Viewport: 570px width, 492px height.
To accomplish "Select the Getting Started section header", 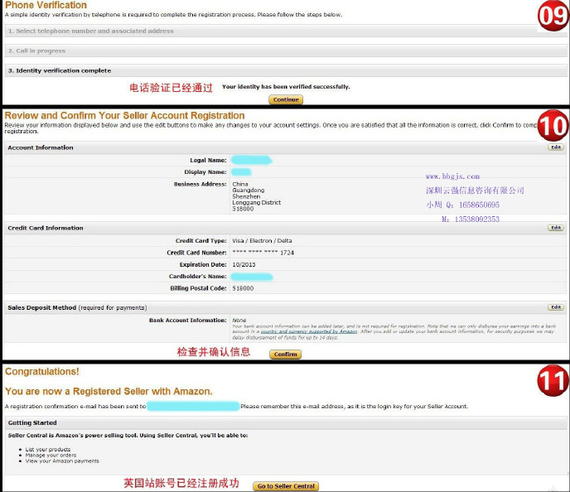I will coord(285,423).
